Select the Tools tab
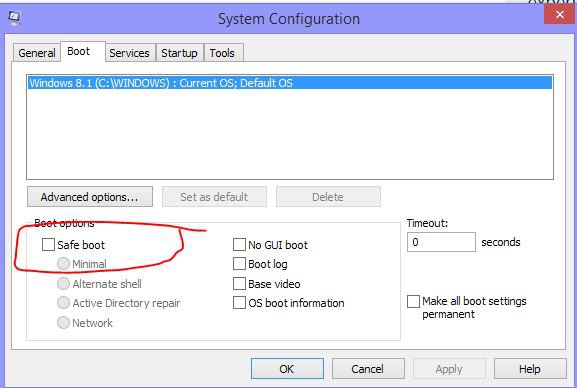The width and height of the screenshot is (577, 388). 222,53
